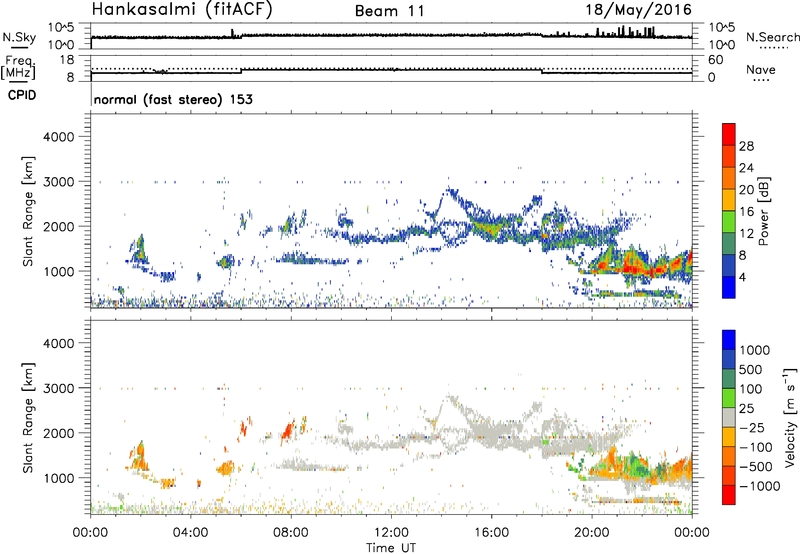Viewport: 800px width, 554px height.
Task: Click the dotted line sample under N.Search
Action: click(774, 47)
